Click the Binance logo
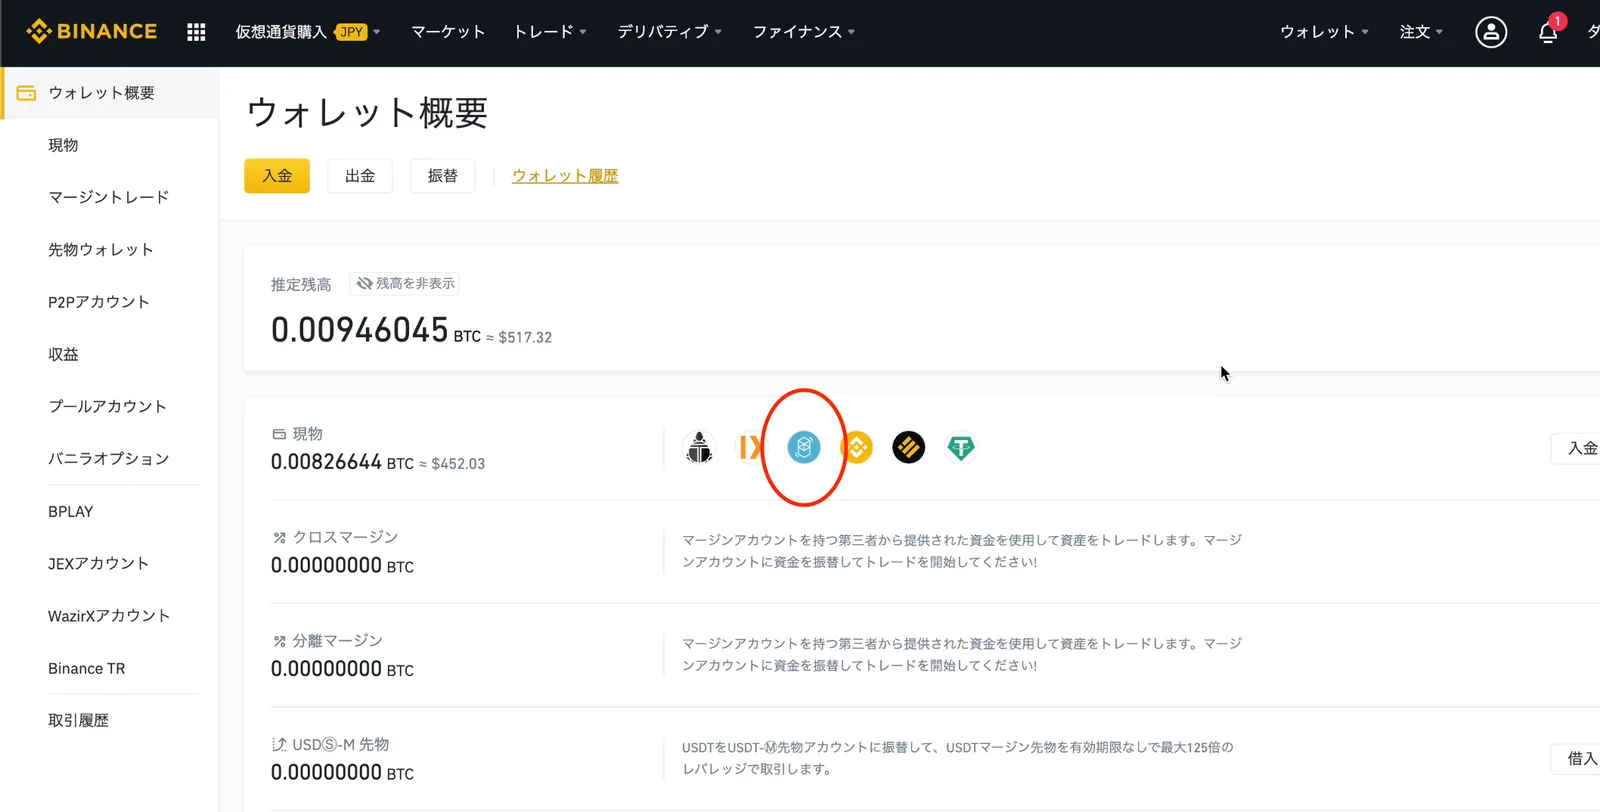The height and width of the screenshot is (812, 1600). (x=91, y=32)
